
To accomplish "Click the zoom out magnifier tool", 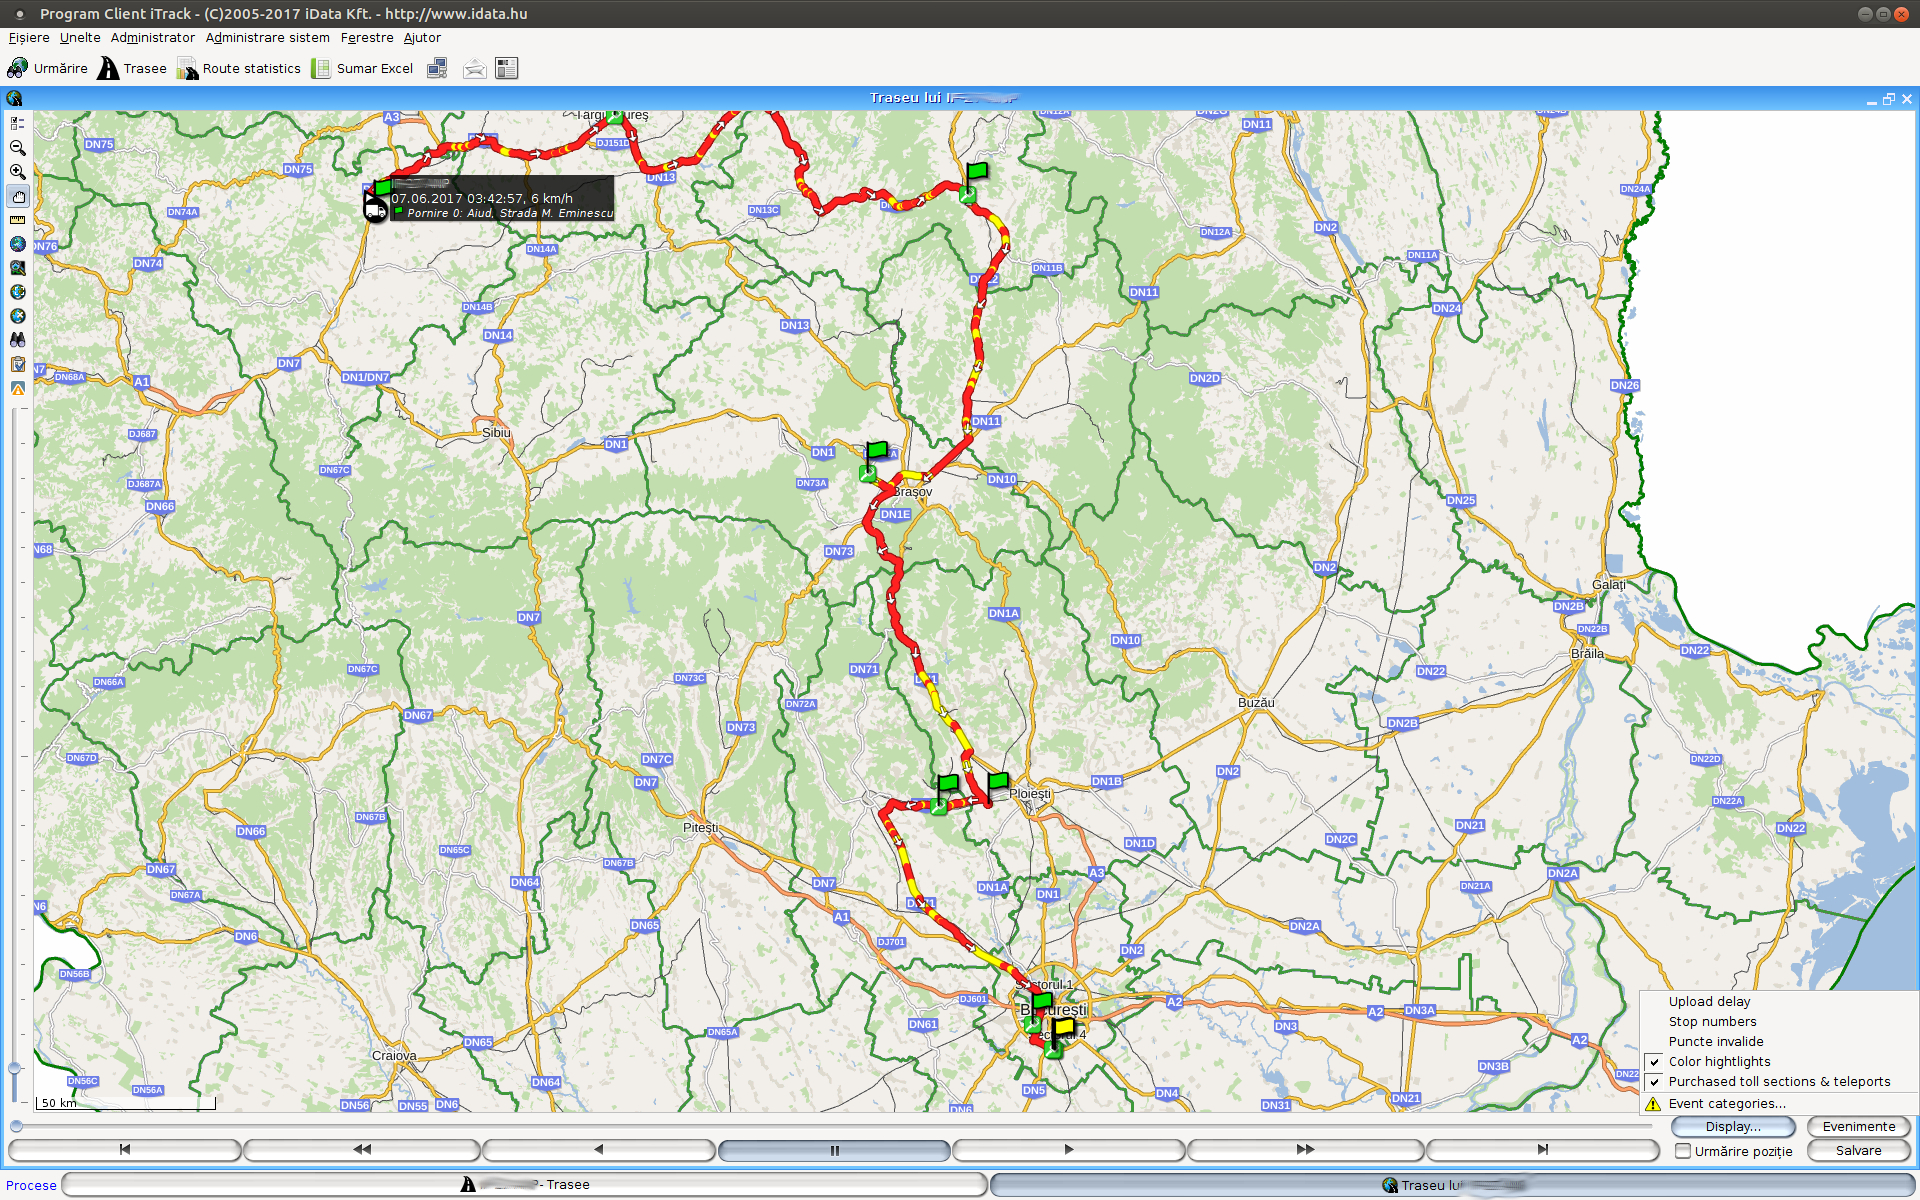I will 17,148.
